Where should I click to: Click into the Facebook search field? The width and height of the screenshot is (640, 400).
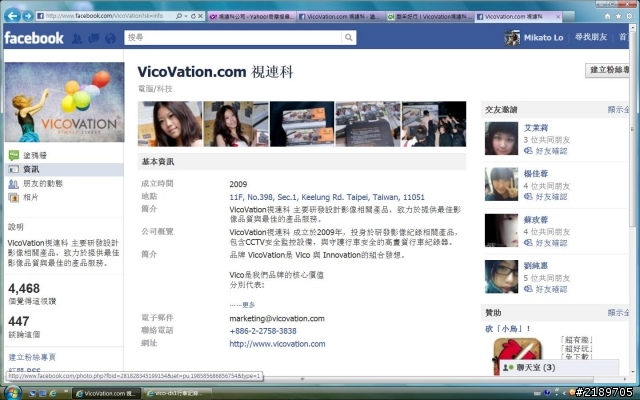pos(234,38)
